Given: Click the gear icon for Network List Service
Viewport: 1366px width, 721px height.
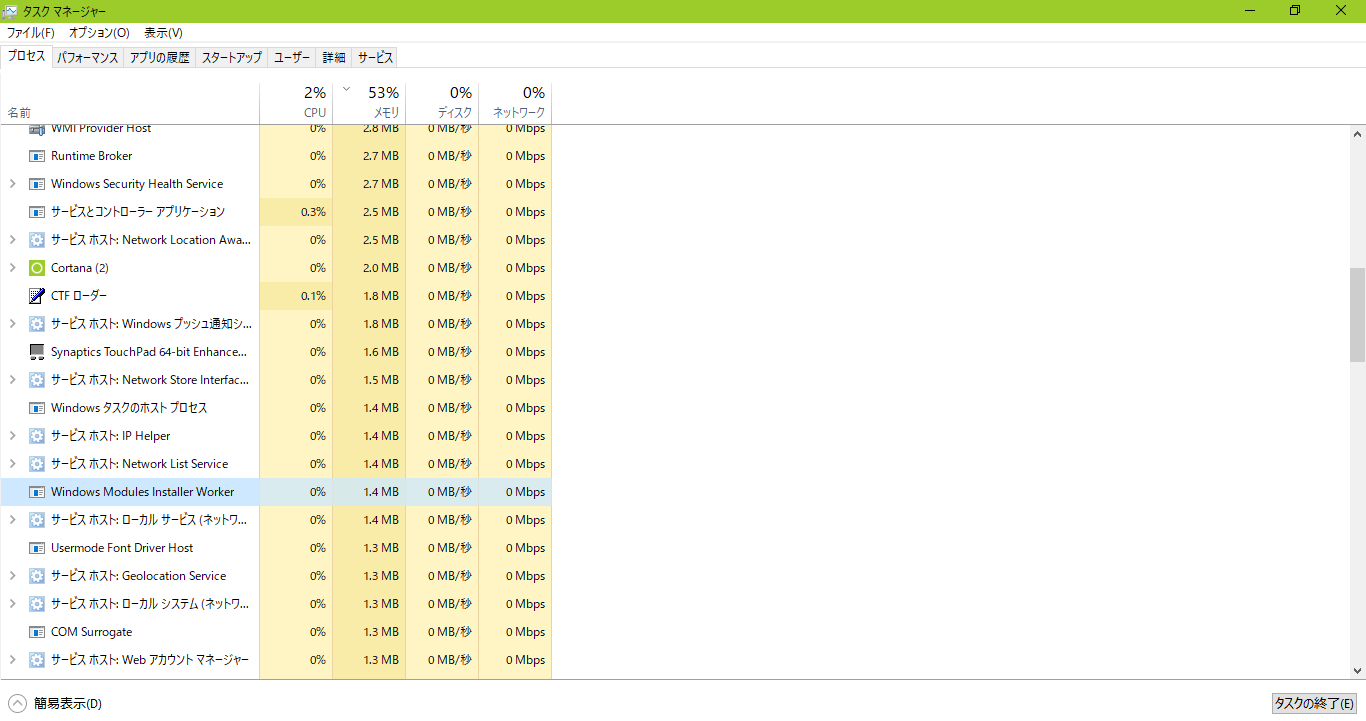Looking at the screenshot, I should [x=37, y=464].
